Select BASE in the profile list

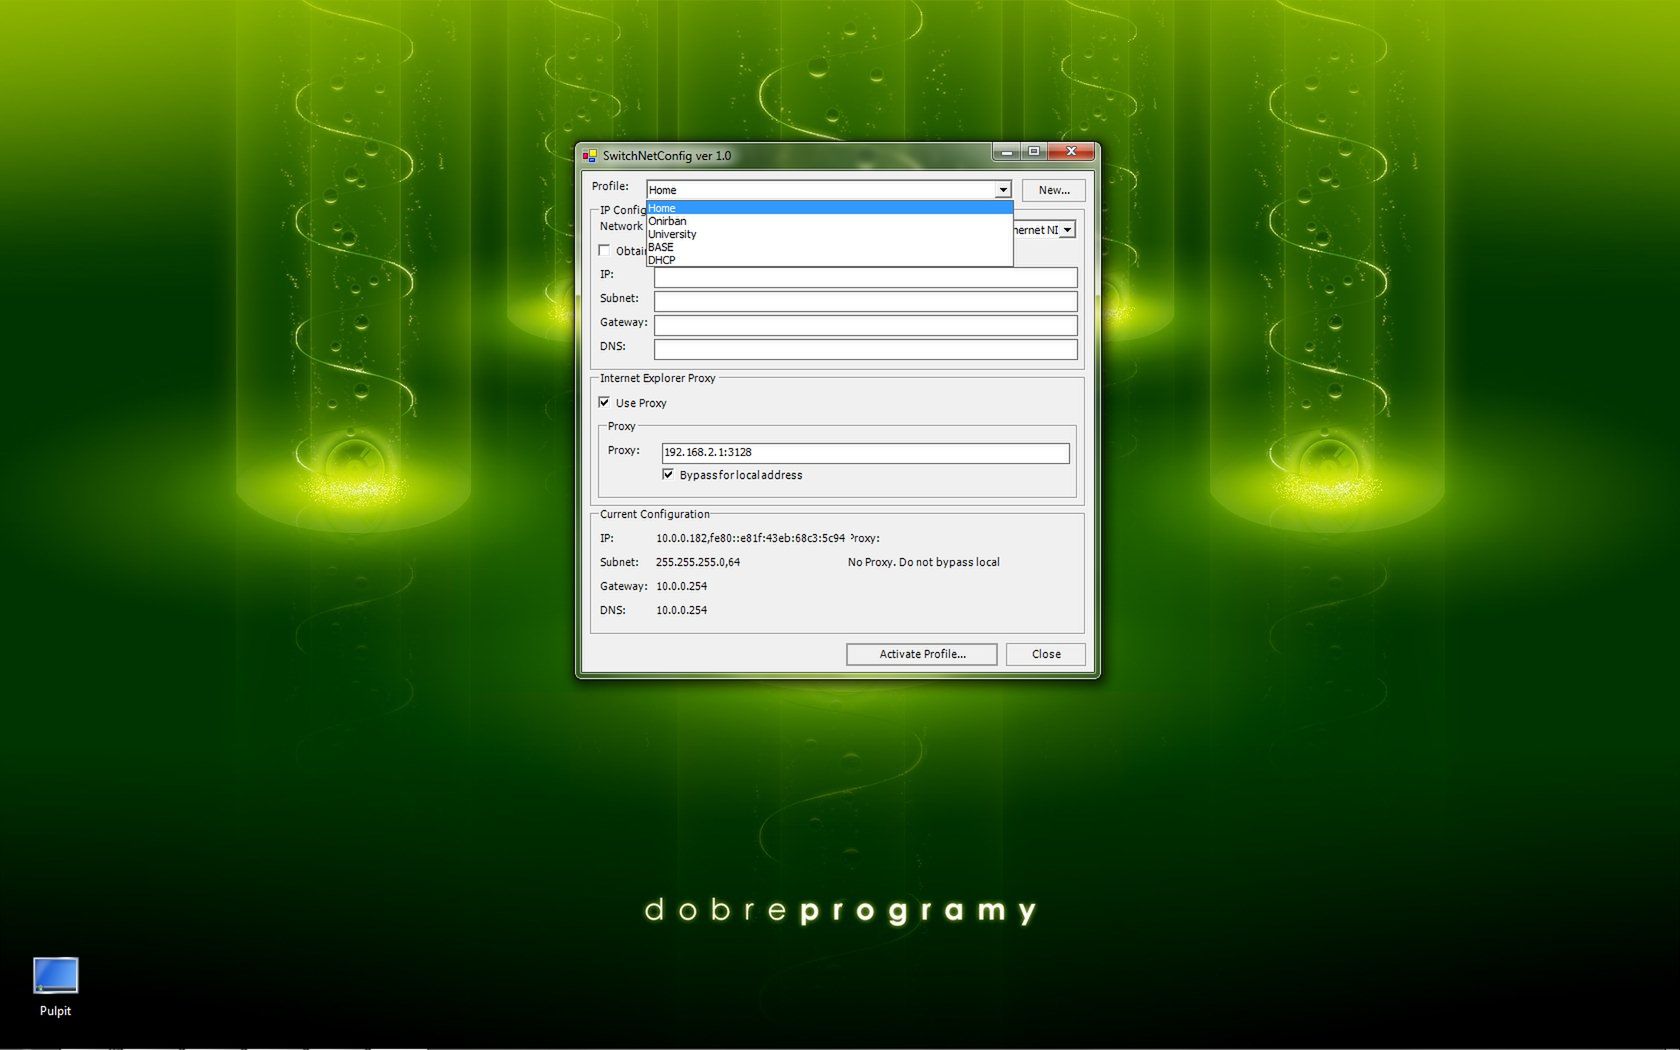(x=829, y=247)
